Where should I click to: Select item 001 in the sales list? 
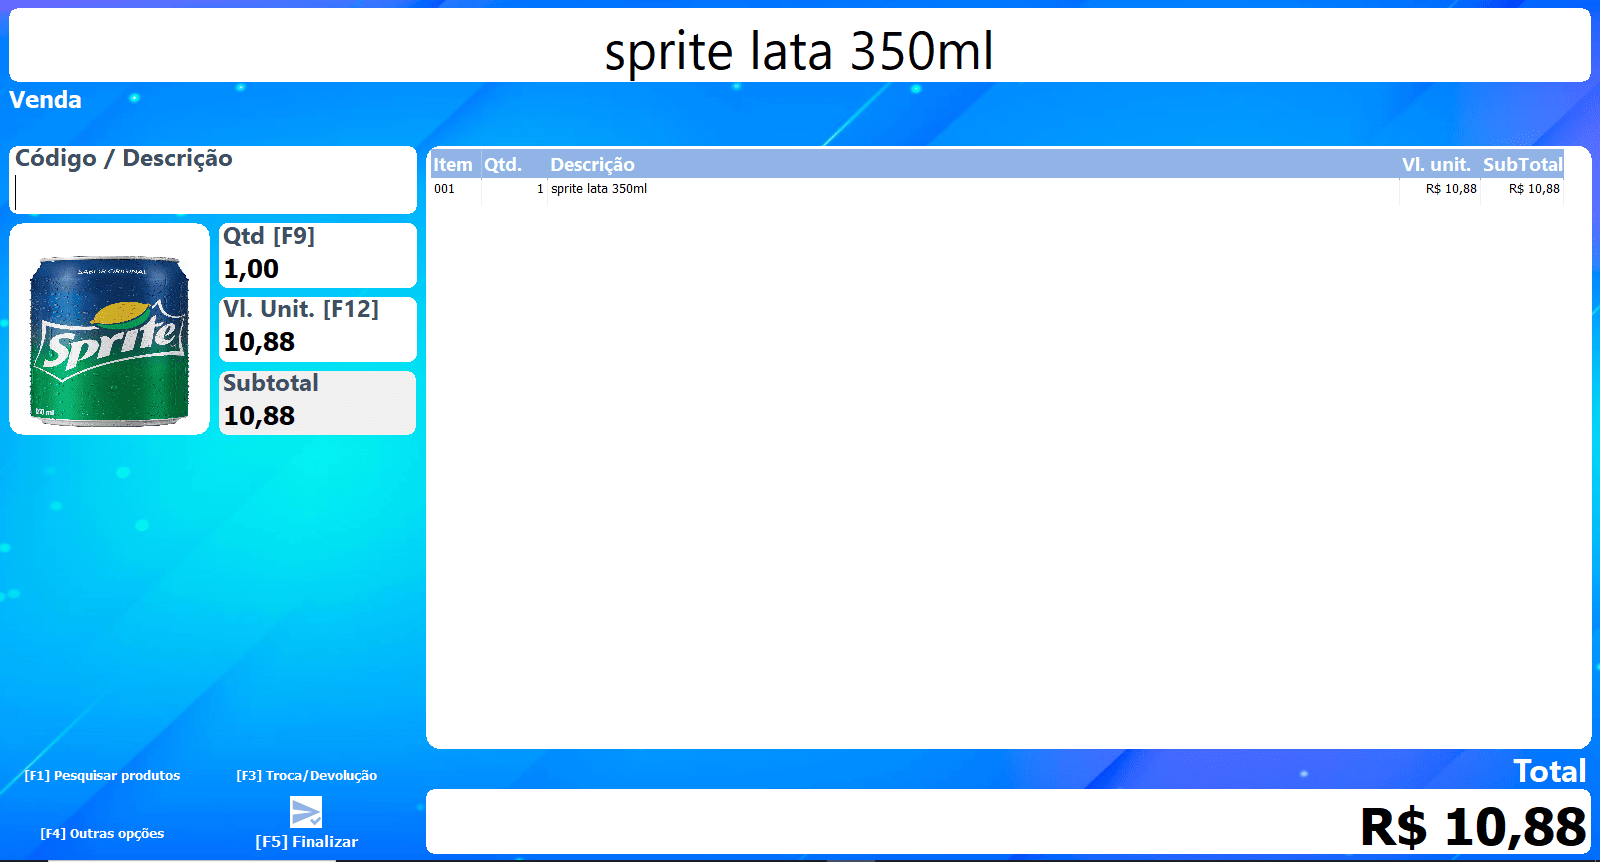click(x=445, y=189)
